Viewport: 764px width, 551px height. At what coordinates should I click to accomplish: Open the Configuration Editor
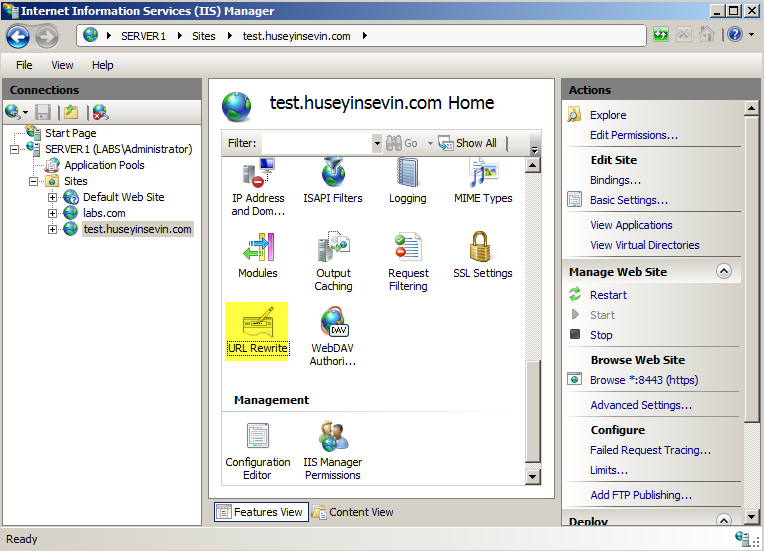[x=258, y=452]
